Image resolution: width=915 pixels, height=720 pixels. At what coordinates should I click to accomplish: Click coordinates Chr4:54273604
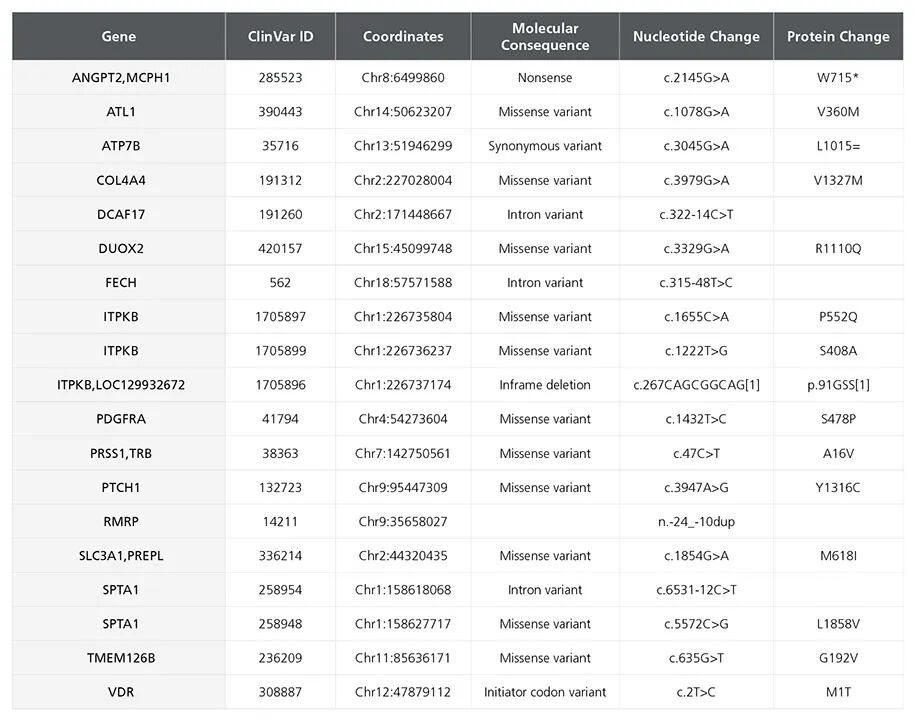(x=403, y=419)
